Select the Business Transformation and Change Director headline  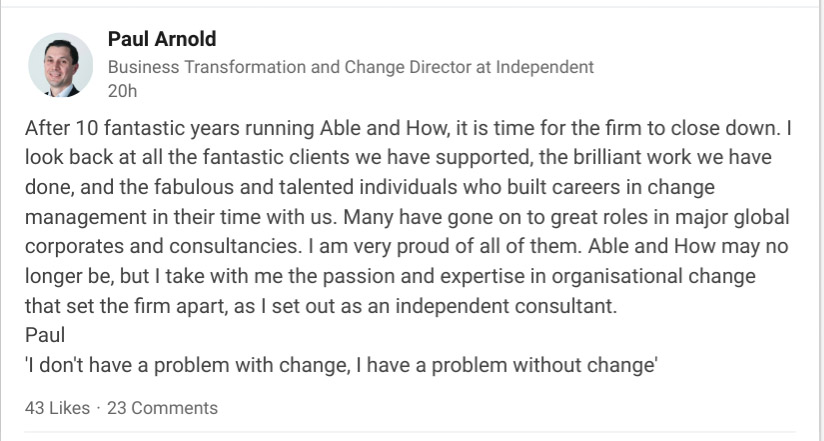pos(350,68)
